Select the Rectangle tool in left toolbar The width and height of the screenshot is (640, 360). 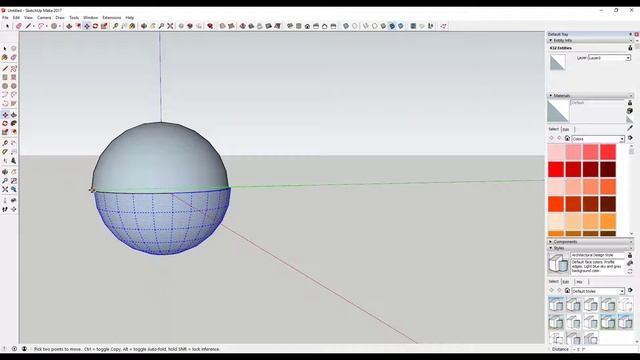click(5, 77)
